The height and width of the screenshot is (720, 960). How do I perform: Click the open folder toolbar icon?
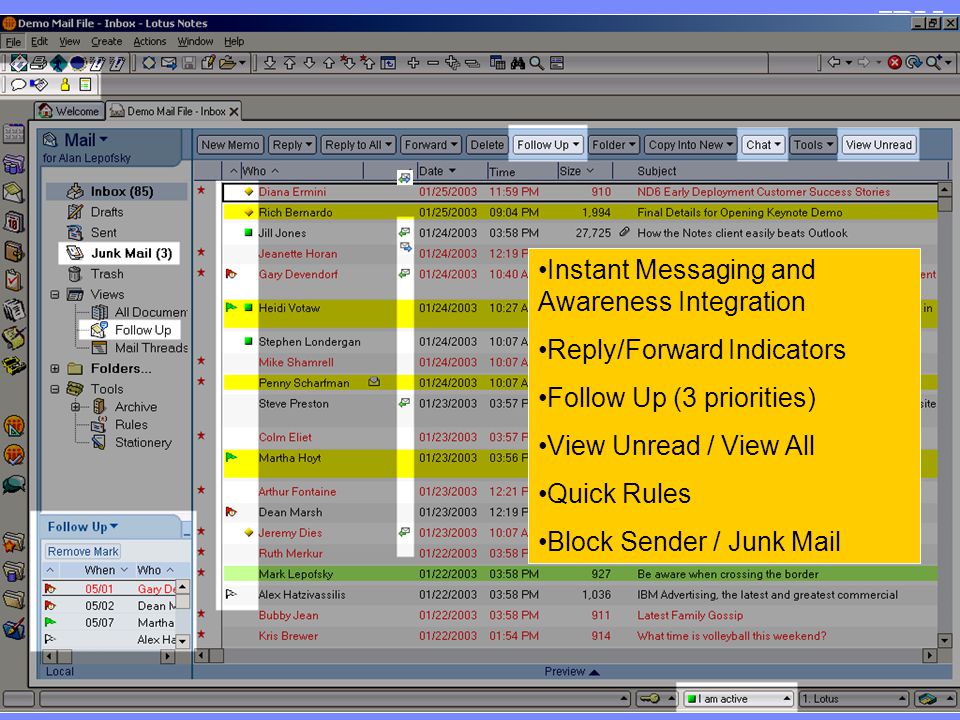tap(228, 62)
